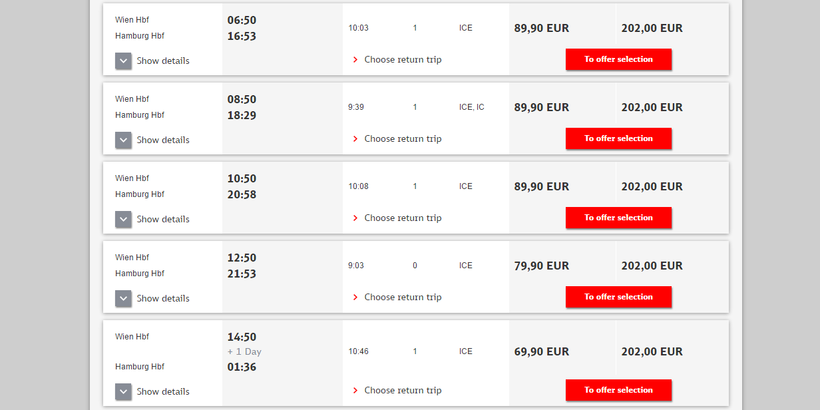Image resolution: width=820 pixels, height=410 pixels.
Task: Select the 69,90 EUR fare price
Action: (541, 352)
